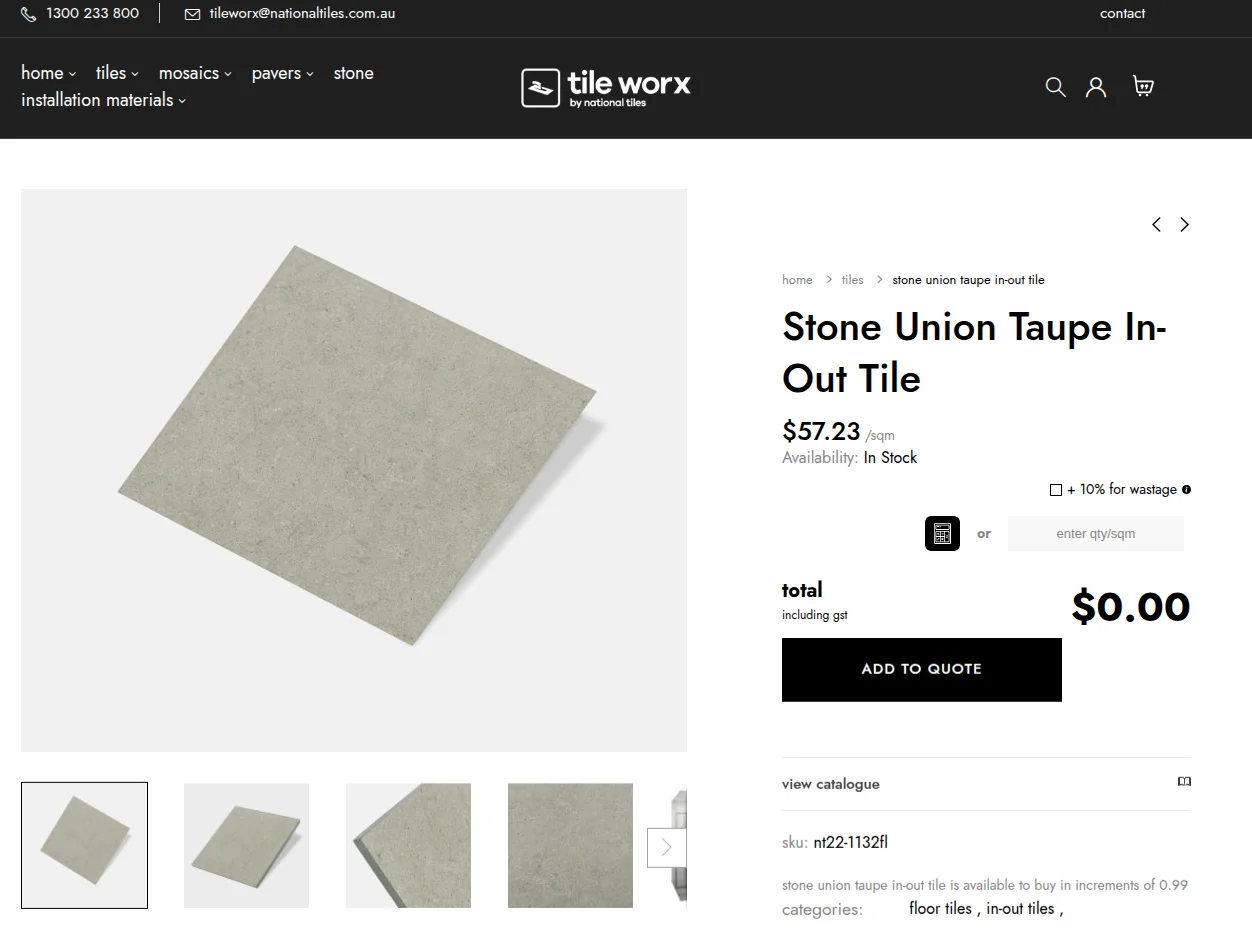This screenshot has height=930, width=1252.
Task: Open the shopping cart icon
Action: (x=1143, y=86)
